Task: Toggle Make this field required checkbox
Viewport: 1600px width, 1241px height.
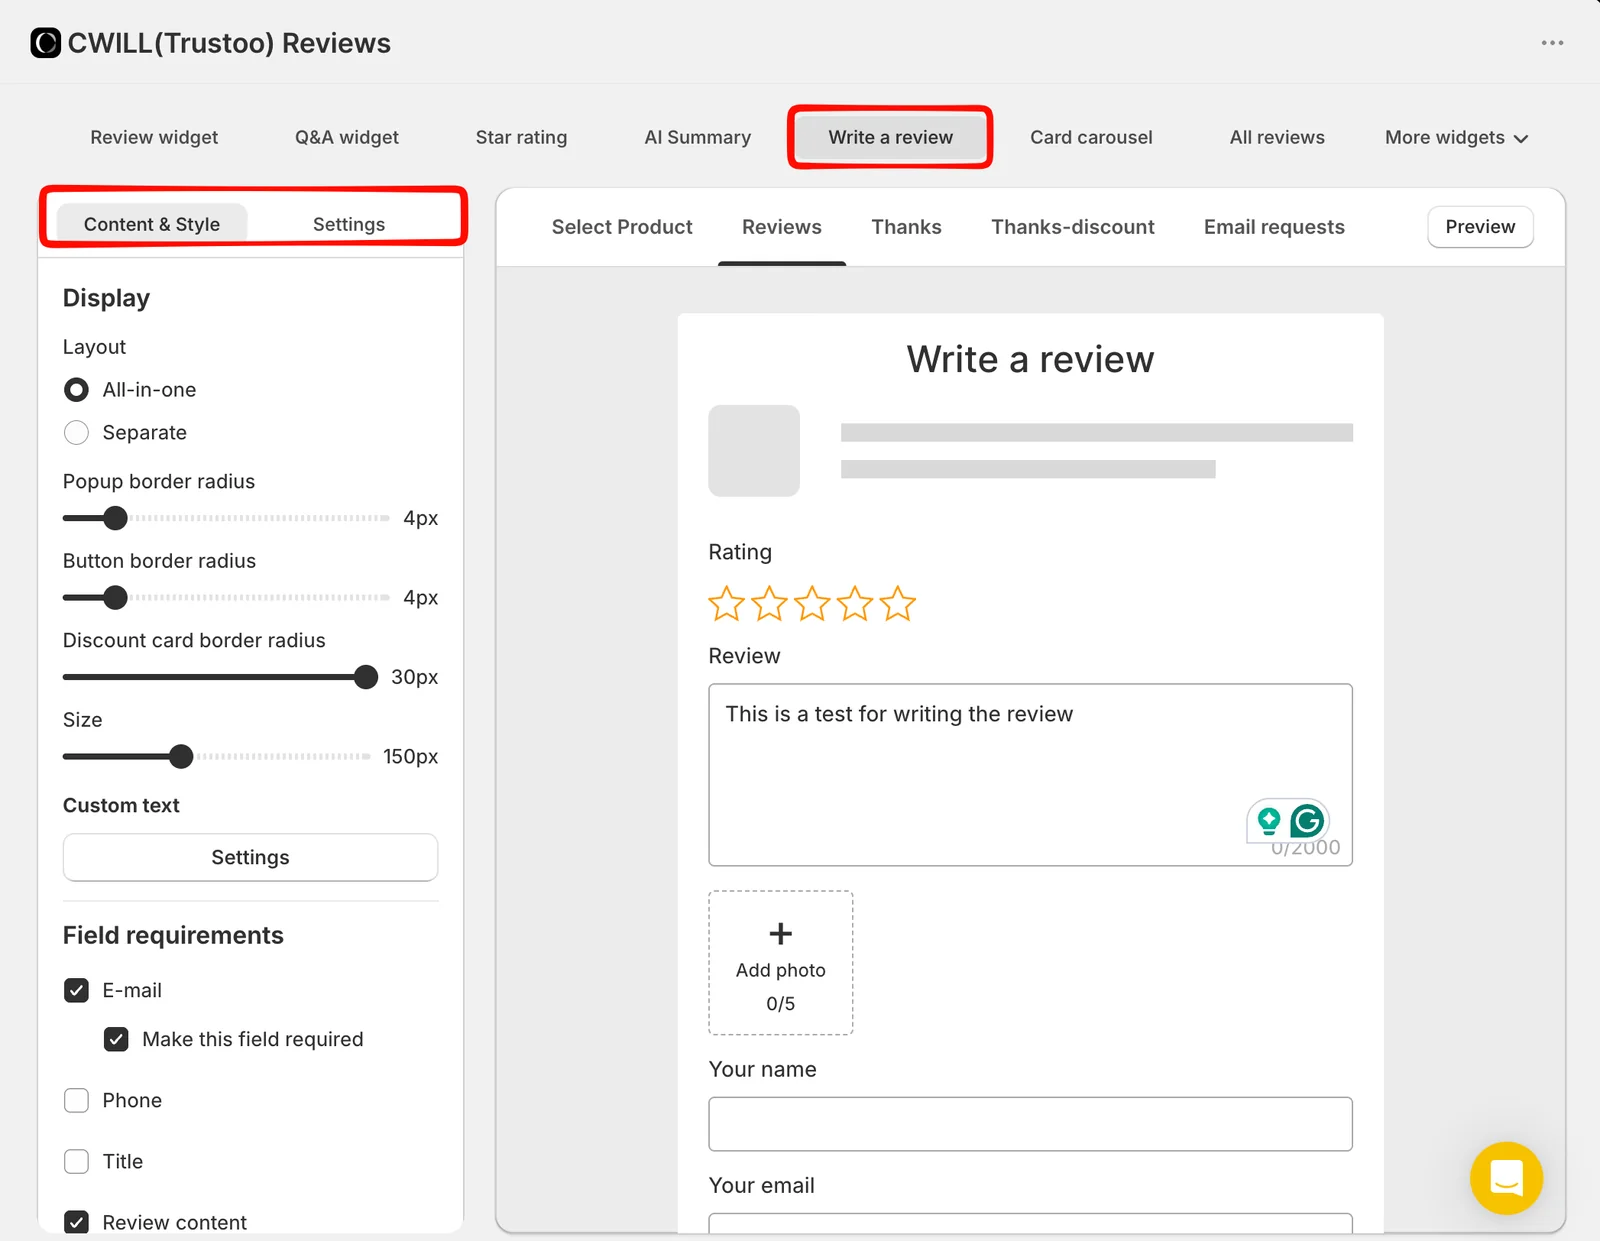Action: tap(116, 1039)
